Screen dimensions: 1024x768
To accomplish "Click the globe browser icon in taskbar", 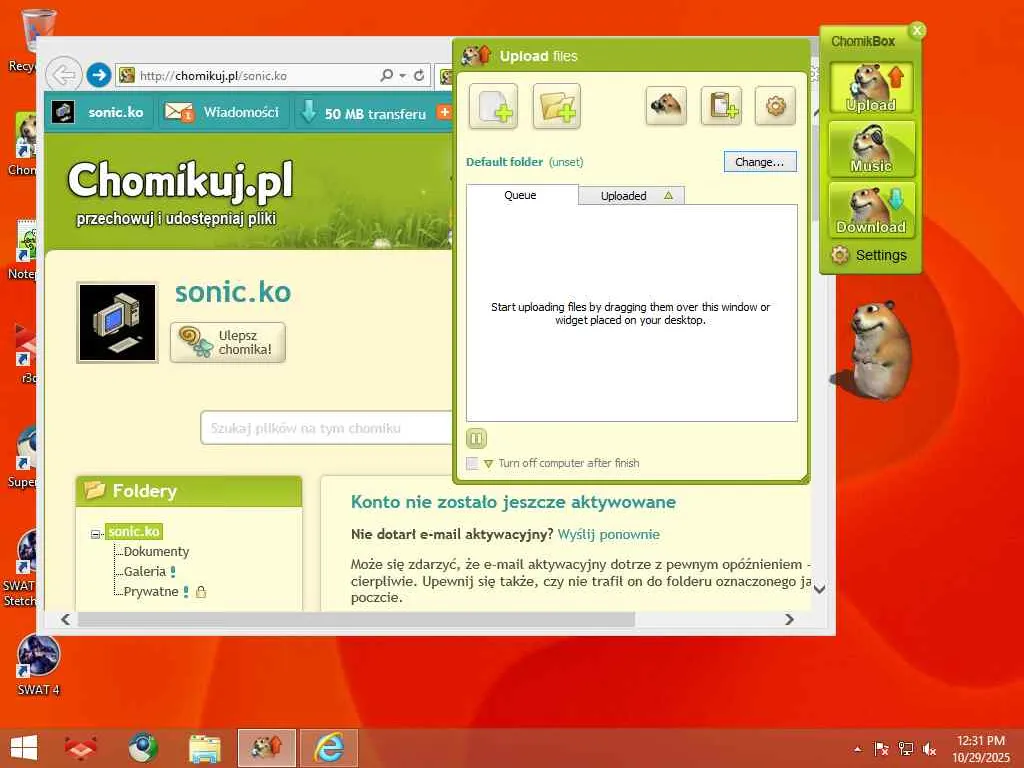I will [x=142, y=748].
